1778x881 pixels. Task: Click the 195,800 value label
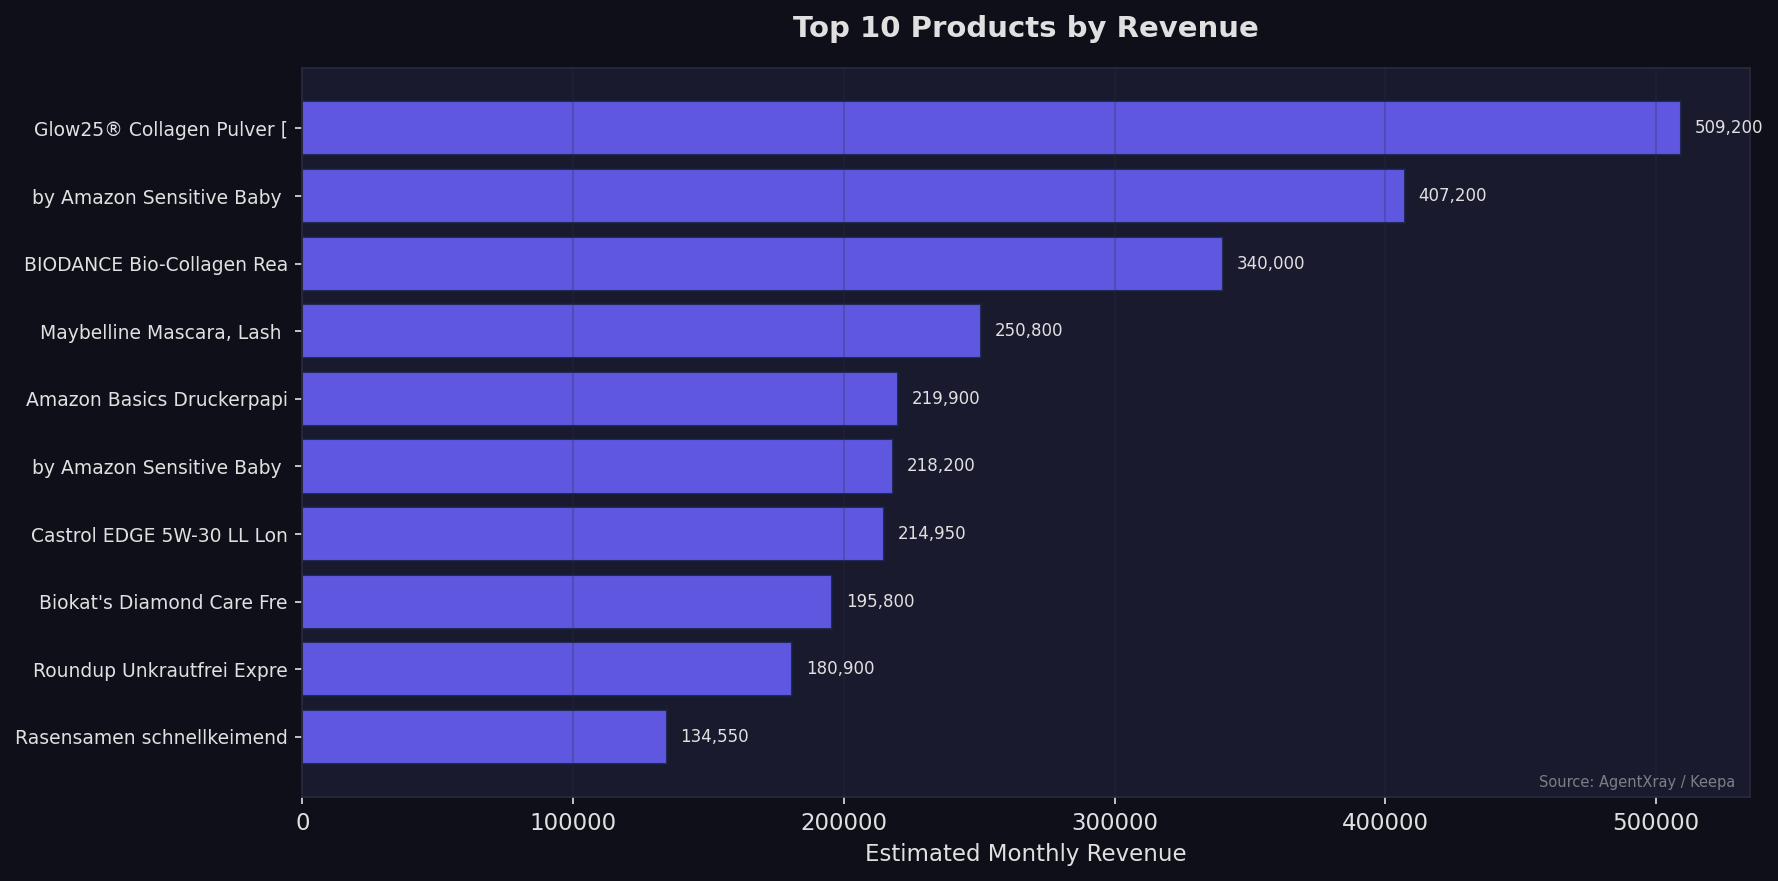click(x=880, y=602)
